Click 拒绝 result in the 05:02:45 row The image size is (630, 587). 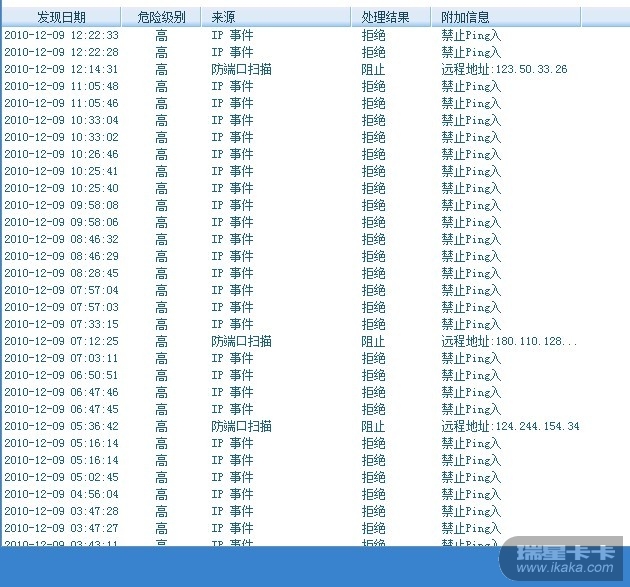pyautogui.click(x=373, y=477)
